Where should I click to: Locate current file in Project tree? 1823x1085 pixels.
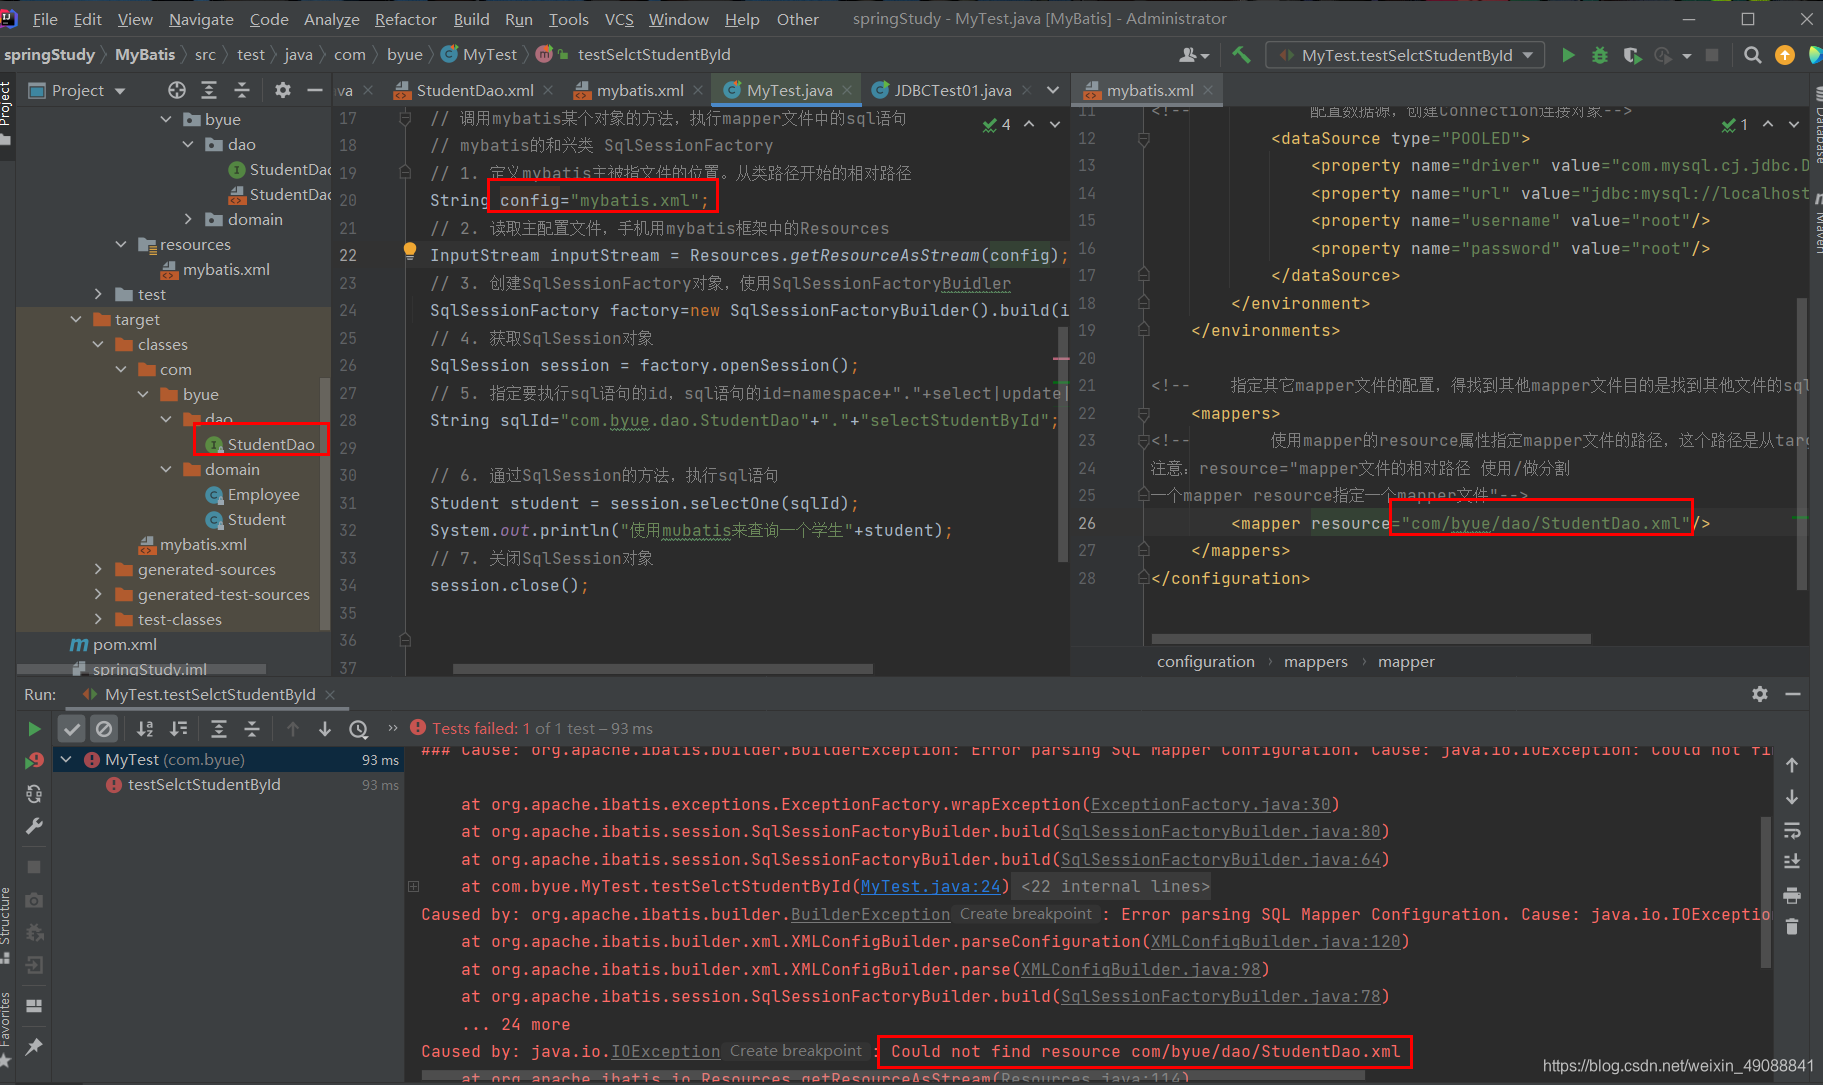pos(177,90)
